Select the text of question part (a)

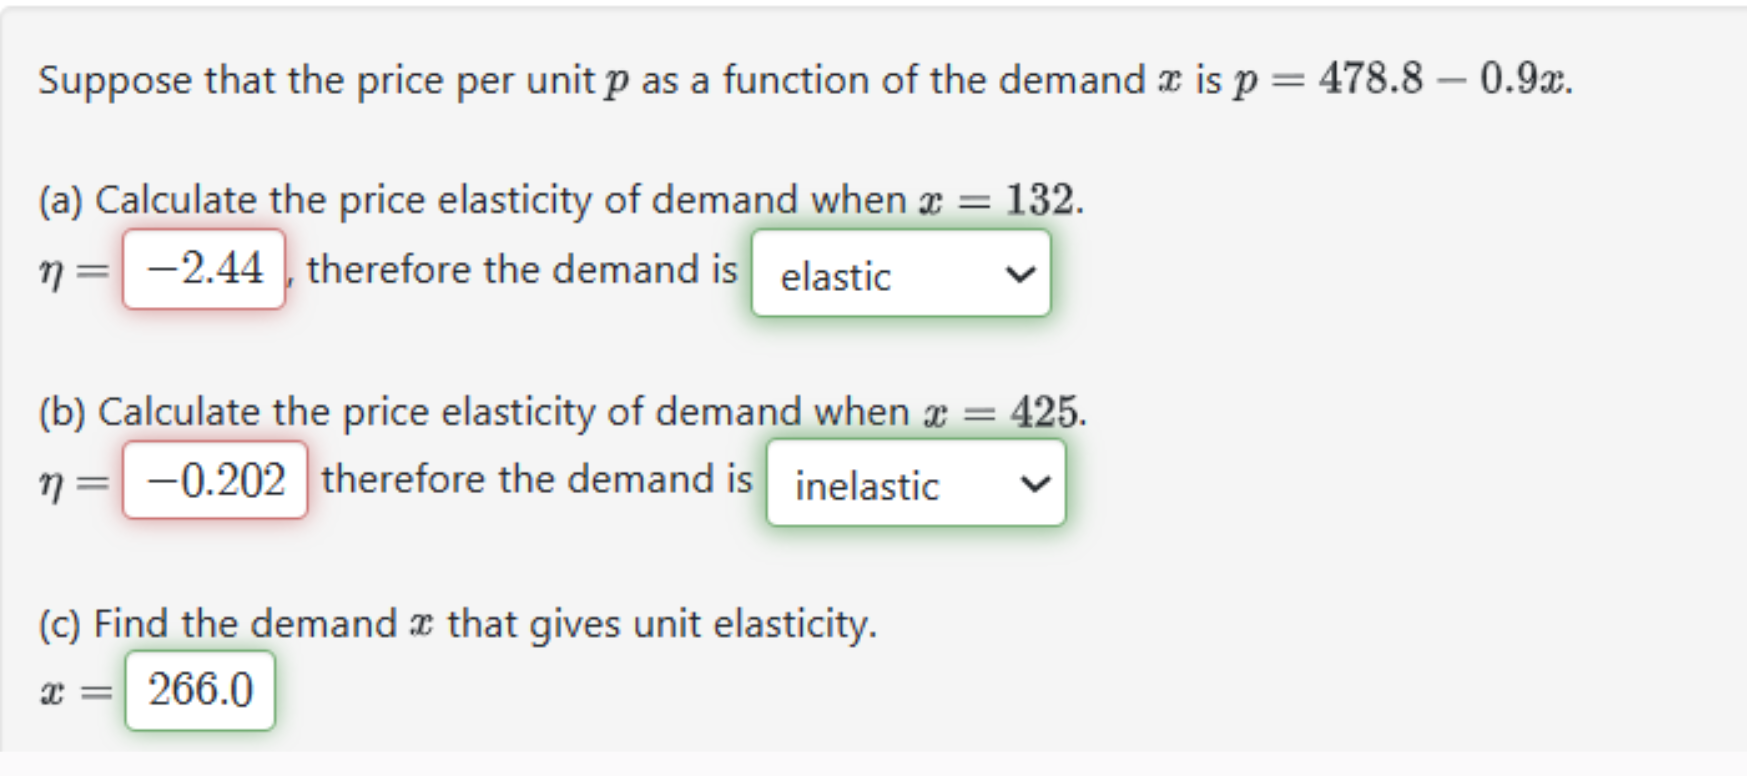pos(560,200)
